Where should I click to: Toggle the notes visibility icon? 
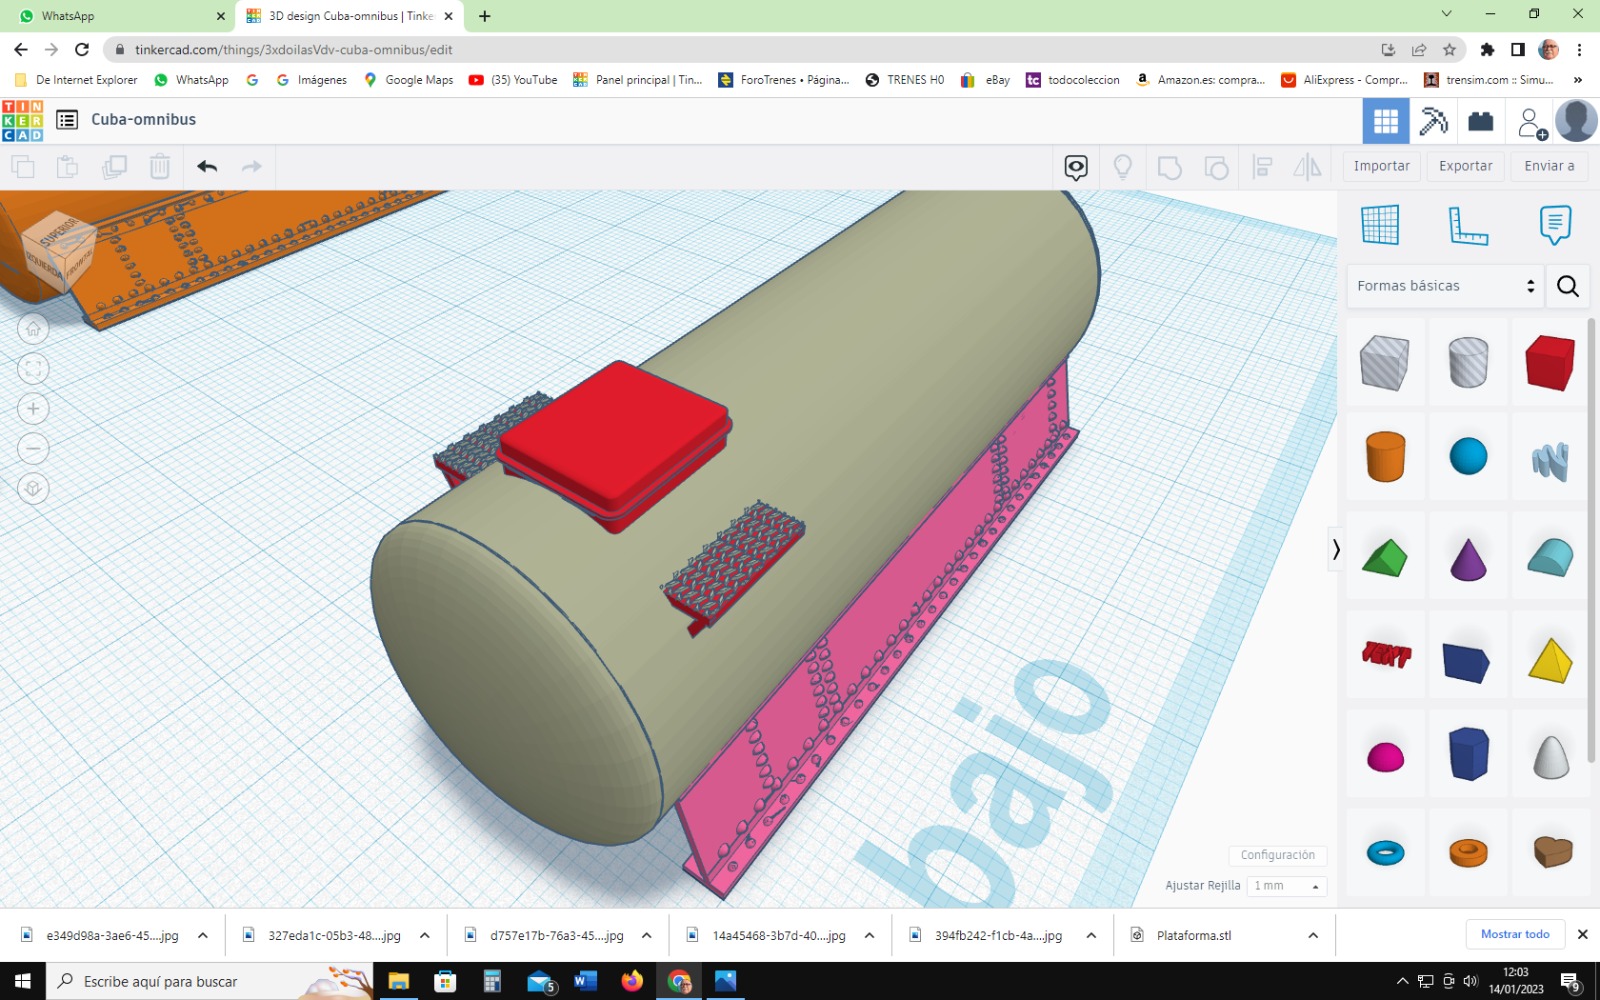1076,167
